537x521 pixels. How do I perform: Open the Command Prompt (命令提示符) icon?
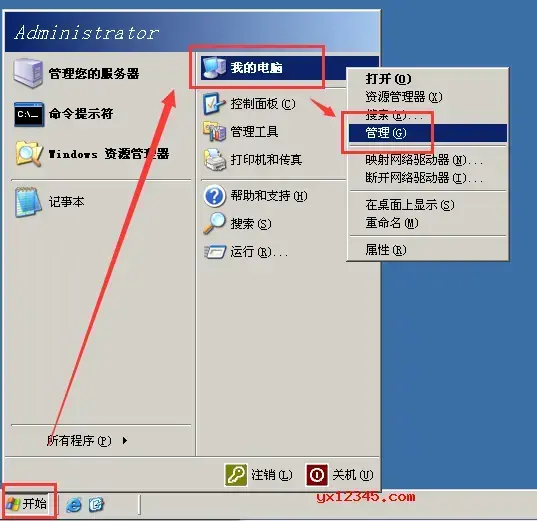pos(29,114)
